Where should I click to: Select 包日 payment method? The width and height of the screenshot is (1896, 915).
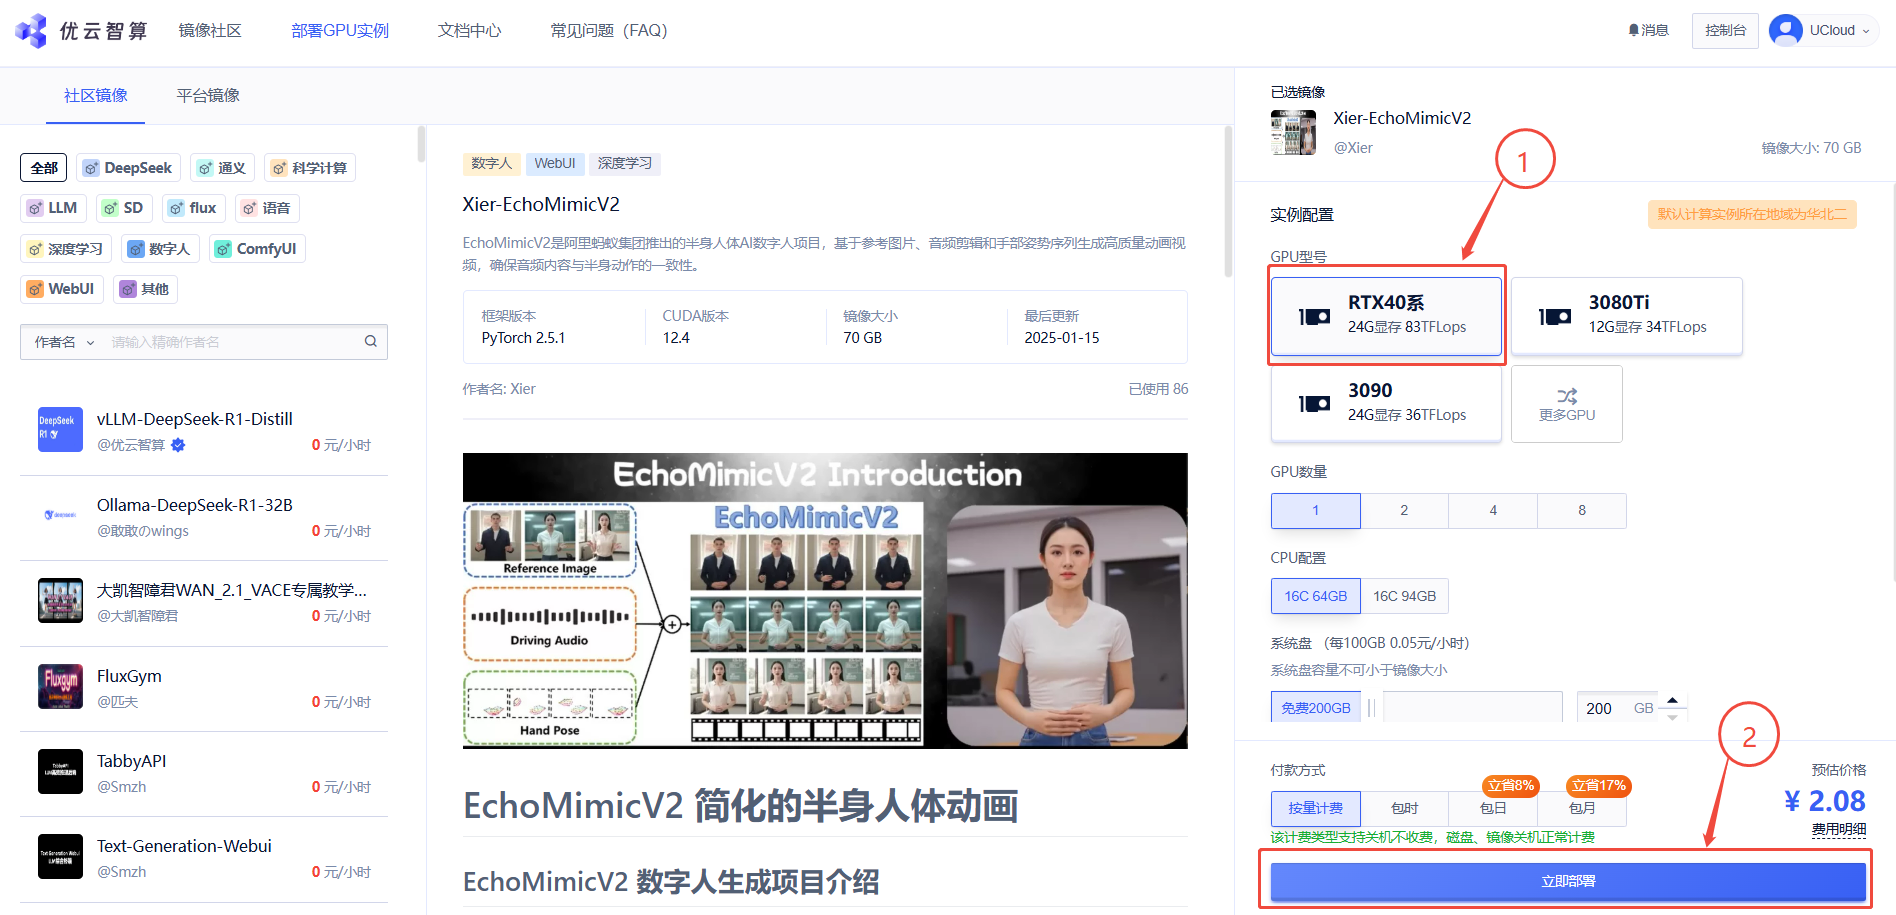pyautogui.click(x=1493, y=808)
